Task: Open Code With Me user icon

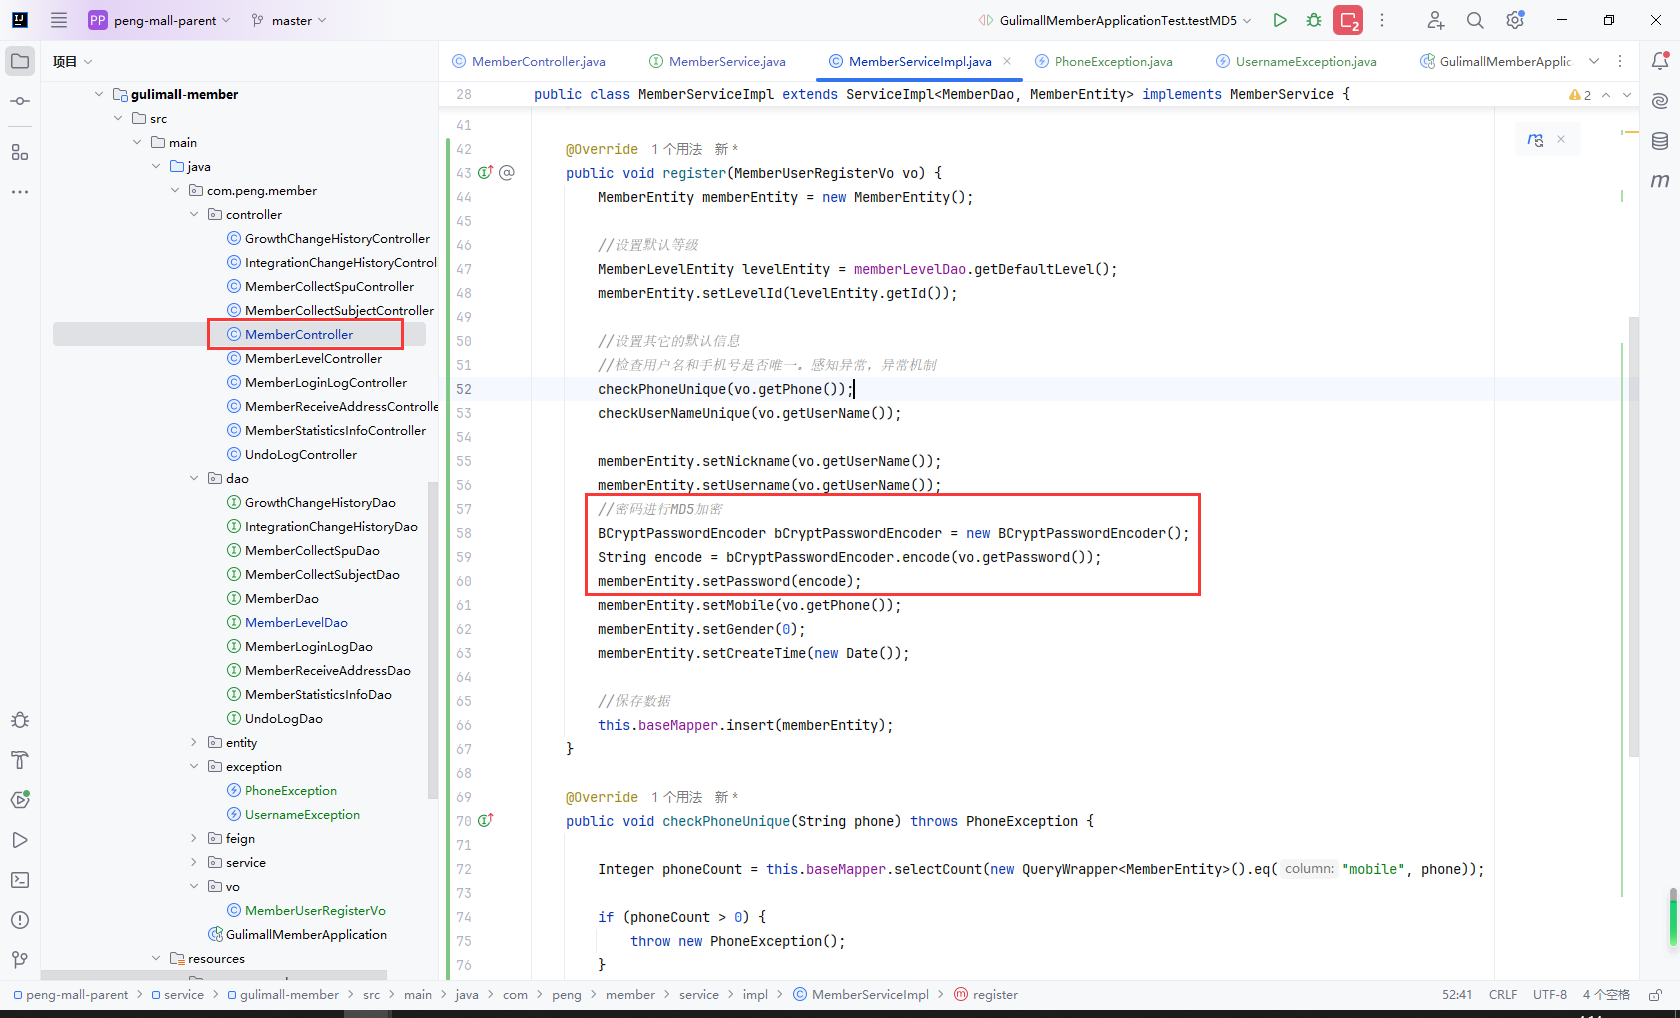Action: click(x=1435, y=20)
